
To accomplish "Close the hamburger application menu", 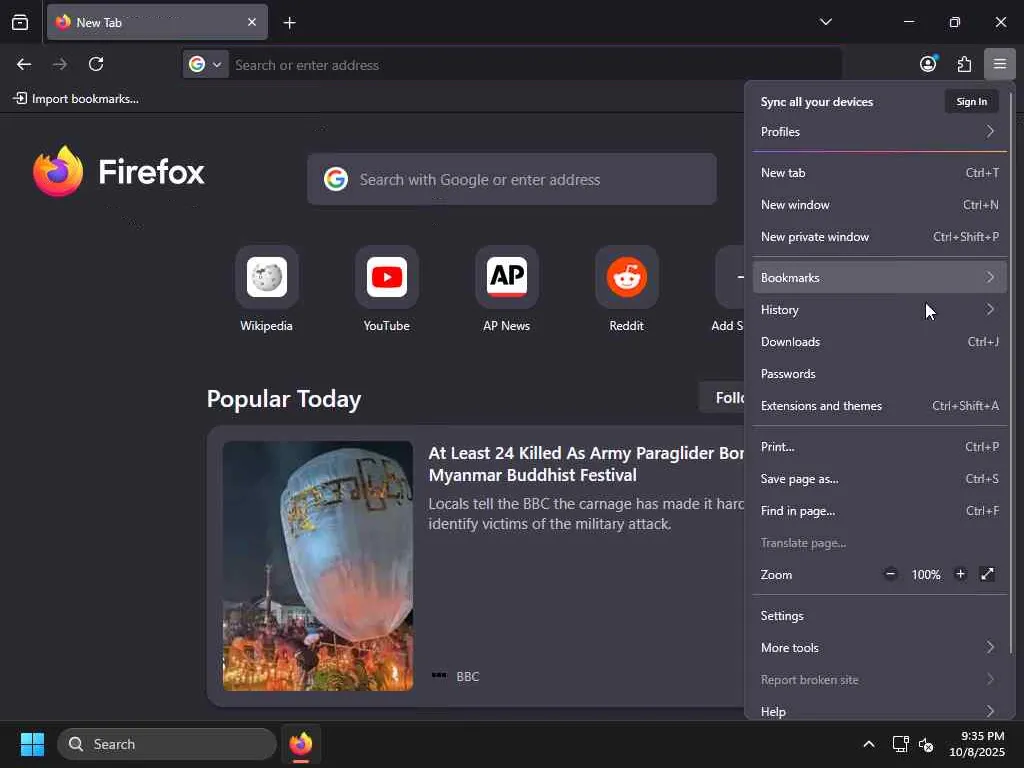I will pyautogui.click(x=999, y=64).
